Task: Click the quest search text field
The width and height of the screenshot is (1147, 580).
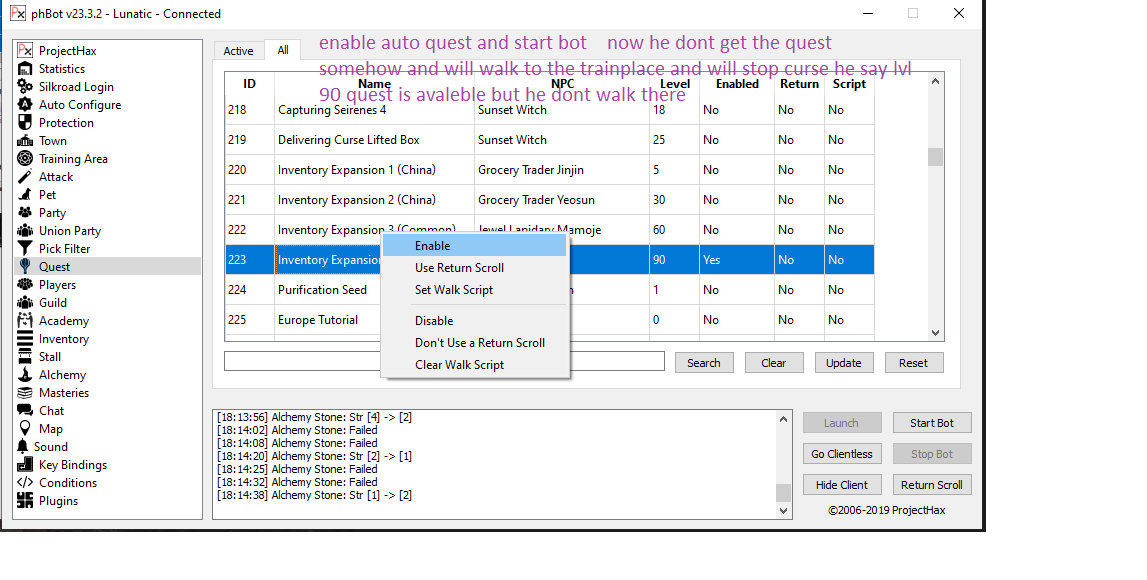Action: [300, 362]
